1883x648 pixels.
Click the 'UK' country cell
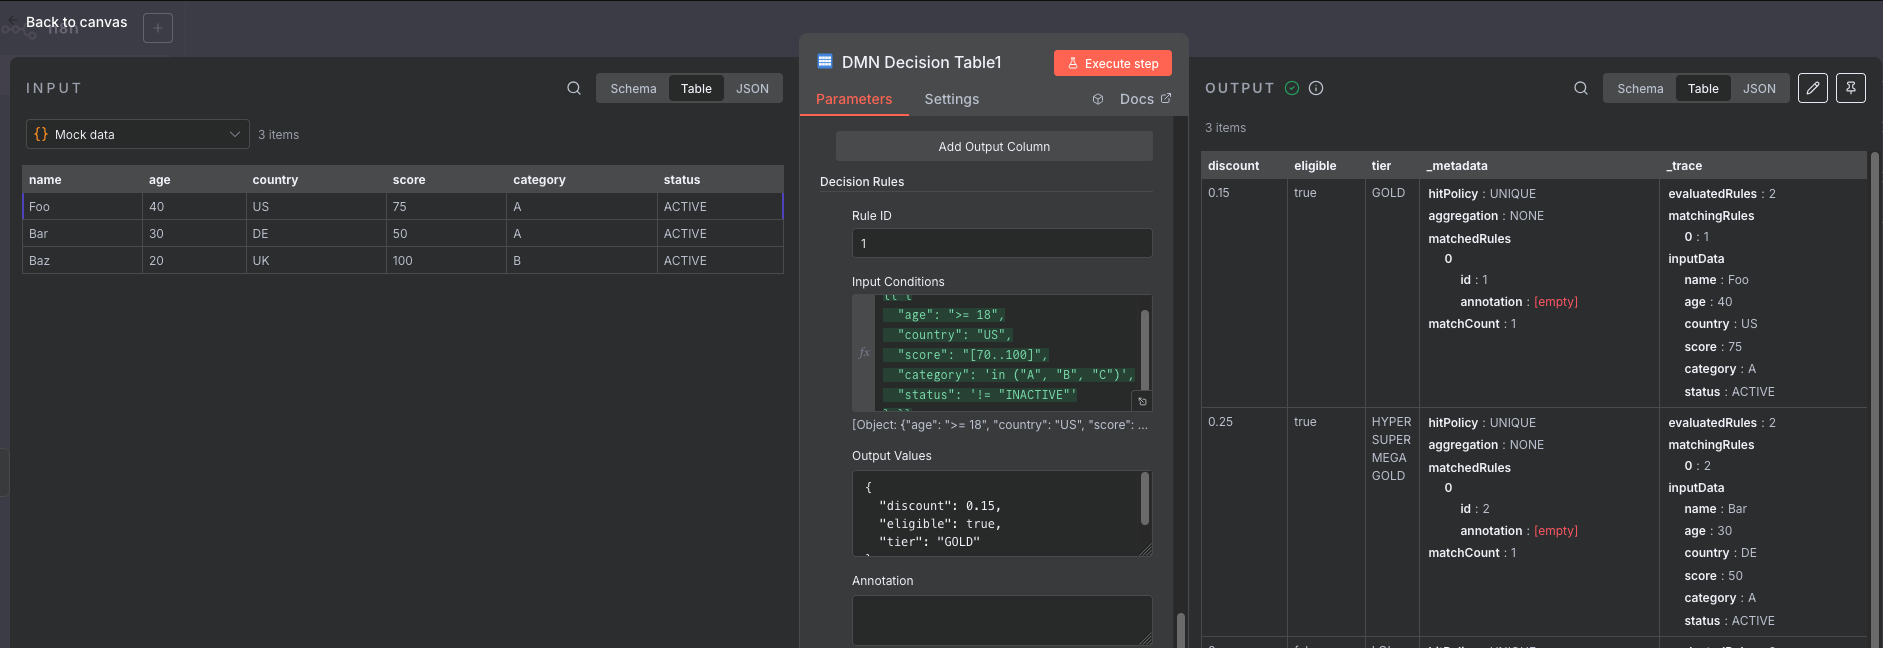pyautogui.click(x=316, y=261)
